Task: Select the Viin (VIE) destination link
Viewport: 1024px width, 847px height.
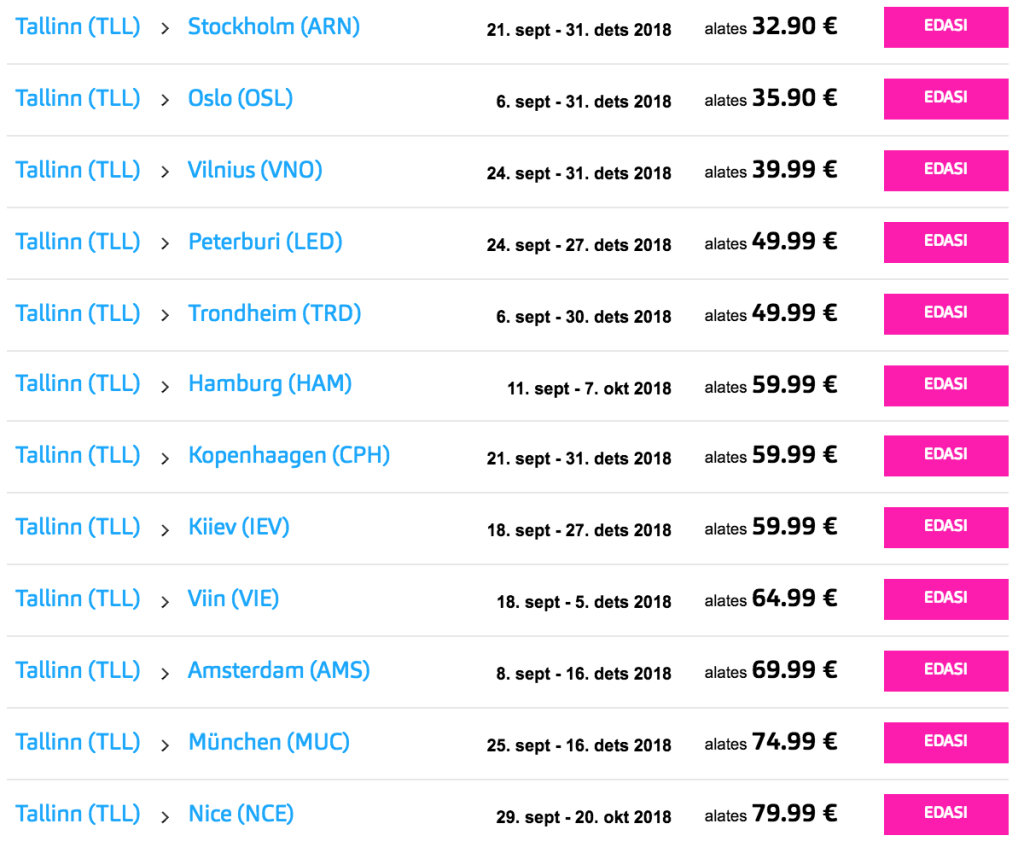Action: click(x=233, y=598)
